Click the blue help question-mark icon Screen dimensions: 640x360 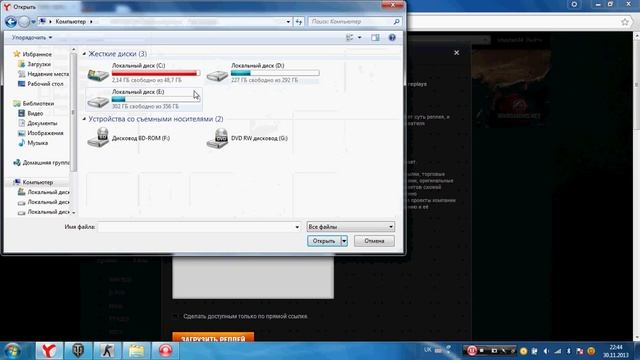(392, 38)
